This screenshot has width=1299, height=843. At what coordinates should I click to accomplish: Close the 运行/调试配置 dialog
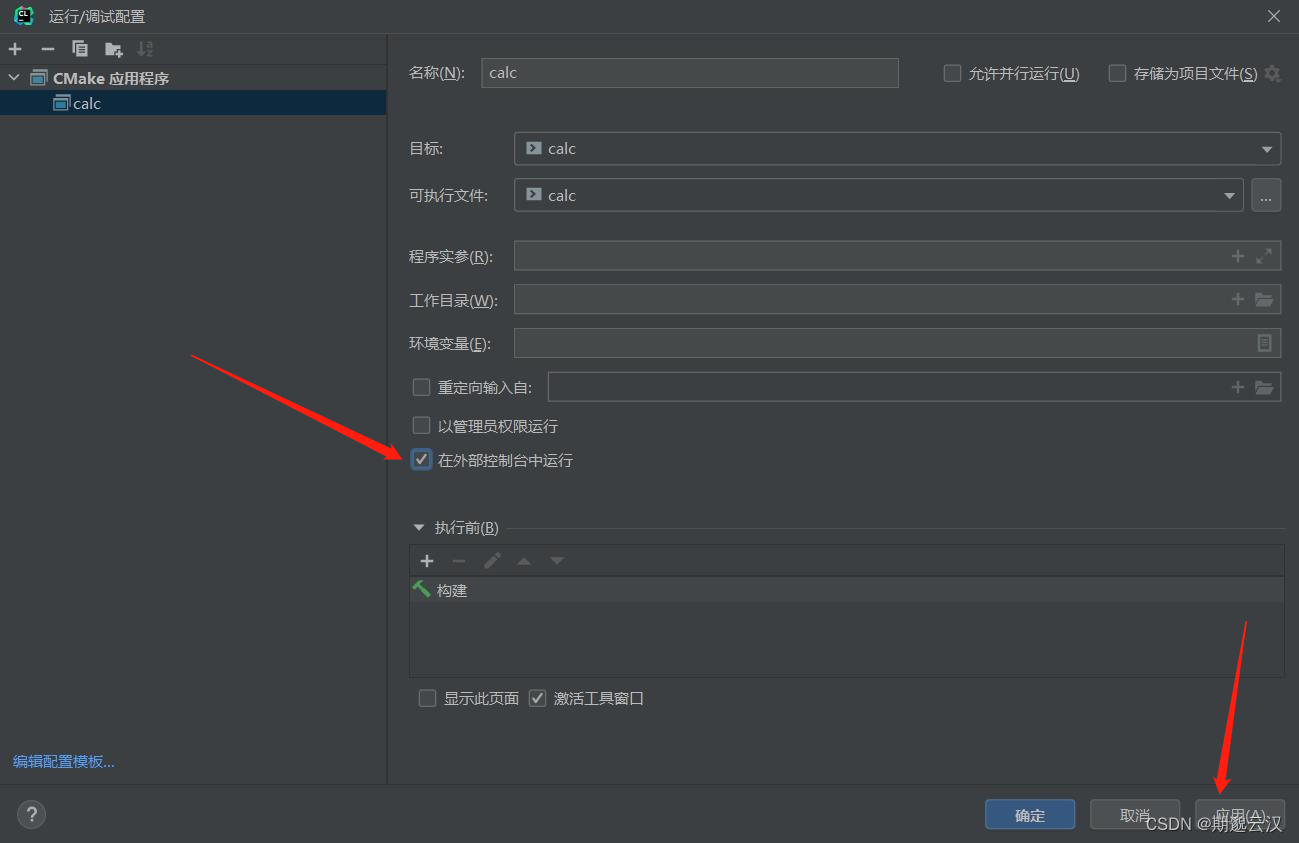pyautogui.click(x=1274, y=16)
